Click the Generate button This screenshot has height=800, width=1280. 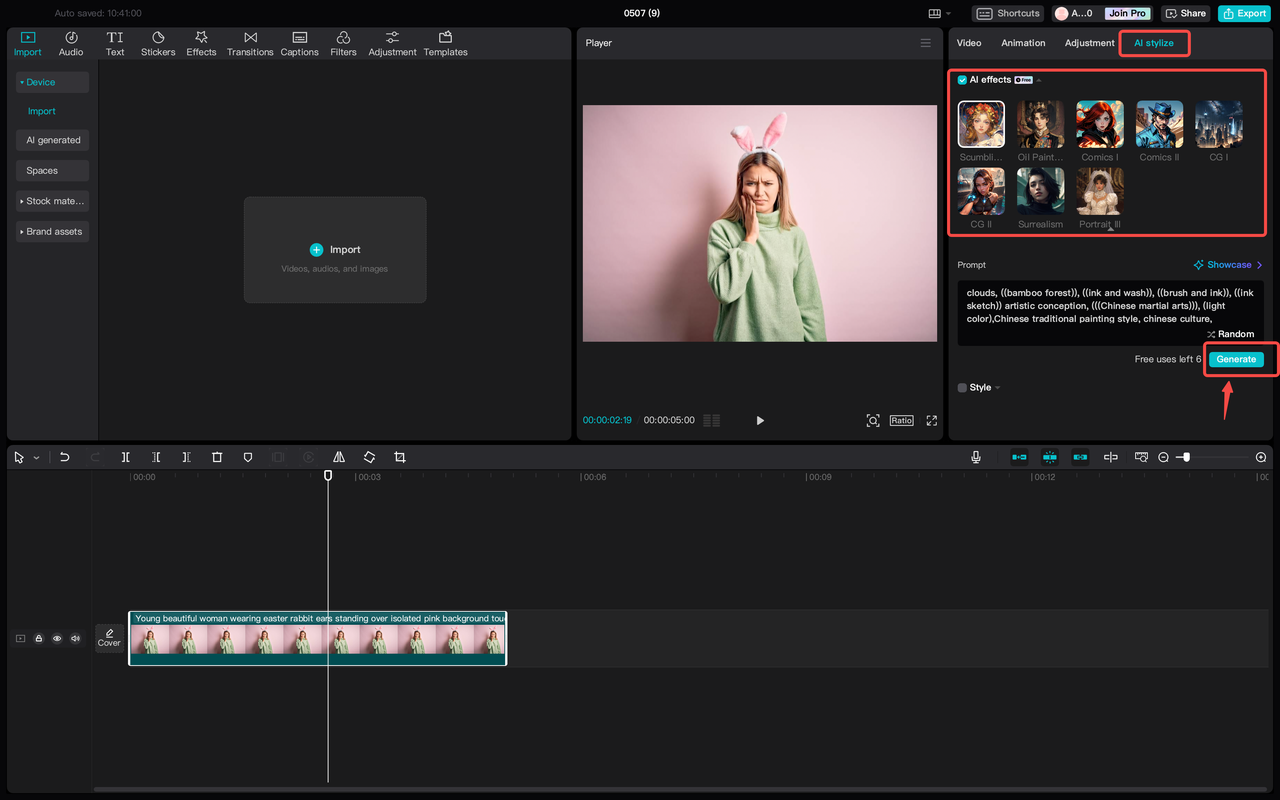(1236, 359)
